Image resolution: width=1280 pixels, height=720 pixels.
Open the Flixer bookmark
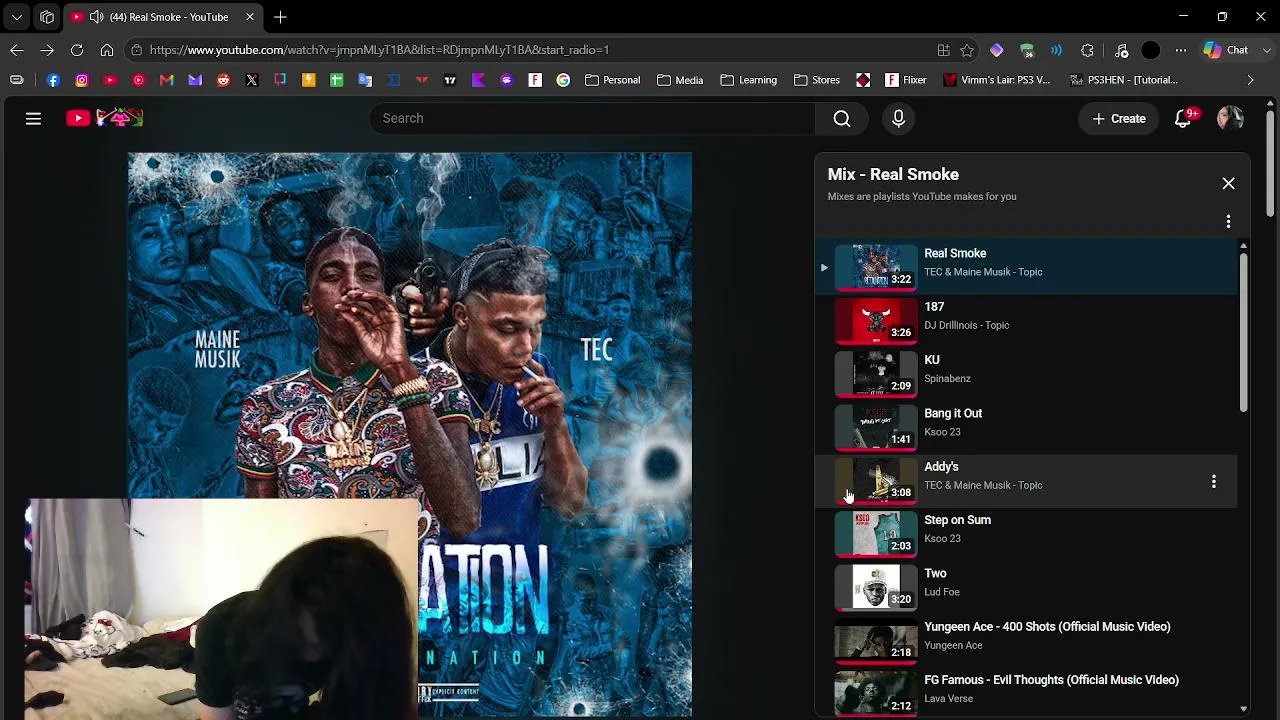click(906, 80)
